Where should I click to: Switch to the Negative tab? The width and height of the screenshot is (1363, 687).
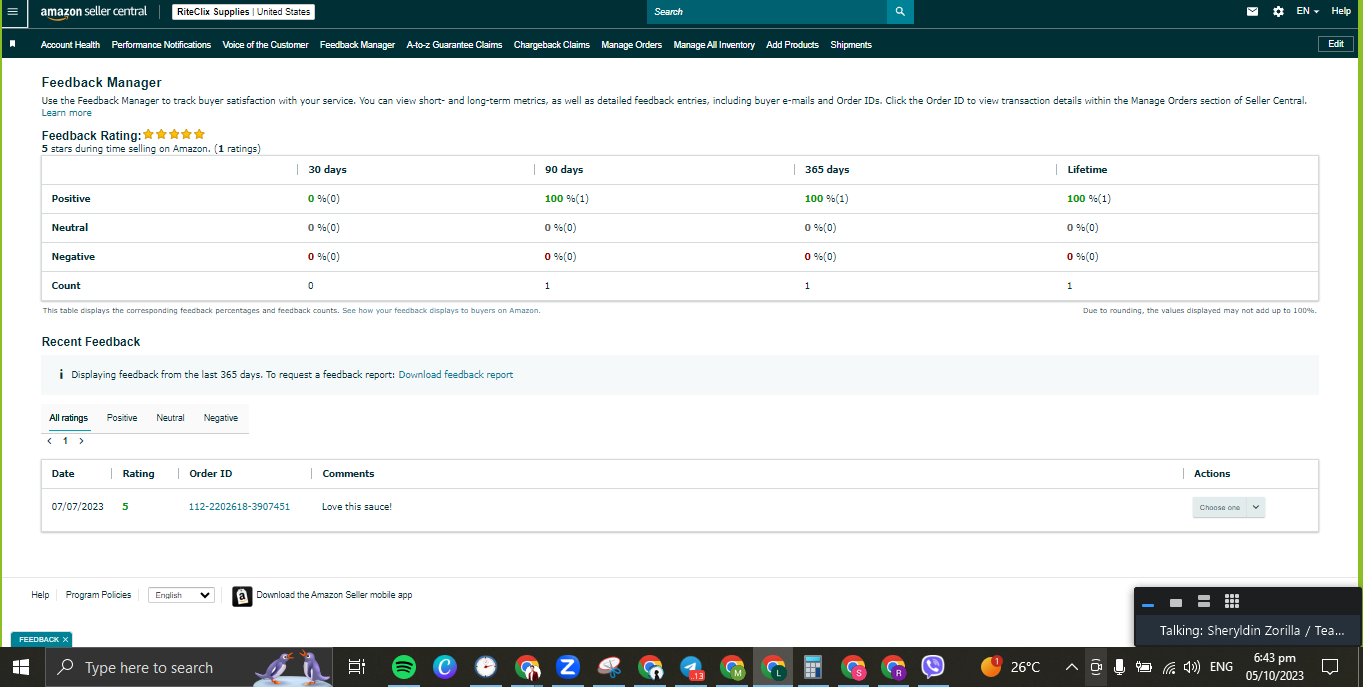coord(221,418)
